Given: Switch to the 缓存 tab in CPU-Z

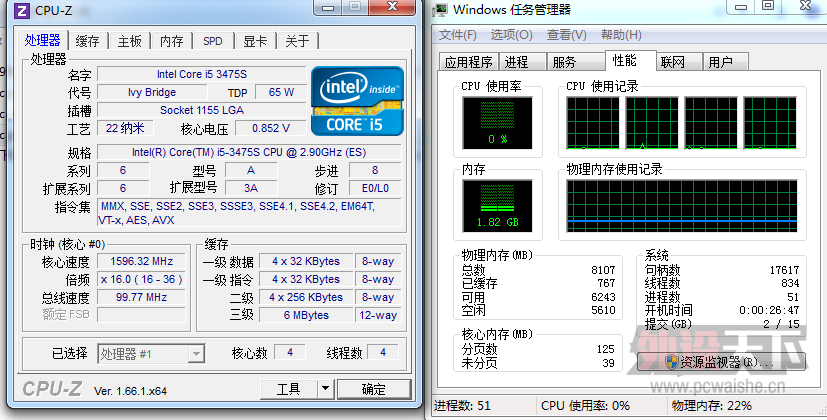Looking at the screenshot, I should coord(88,41).
